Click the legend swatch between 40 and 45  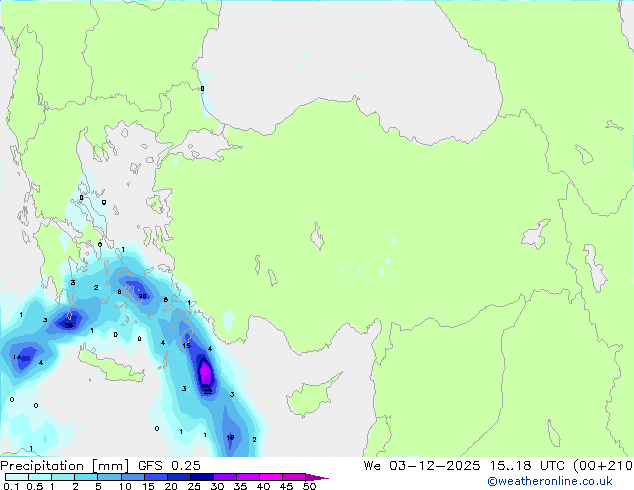271,477
